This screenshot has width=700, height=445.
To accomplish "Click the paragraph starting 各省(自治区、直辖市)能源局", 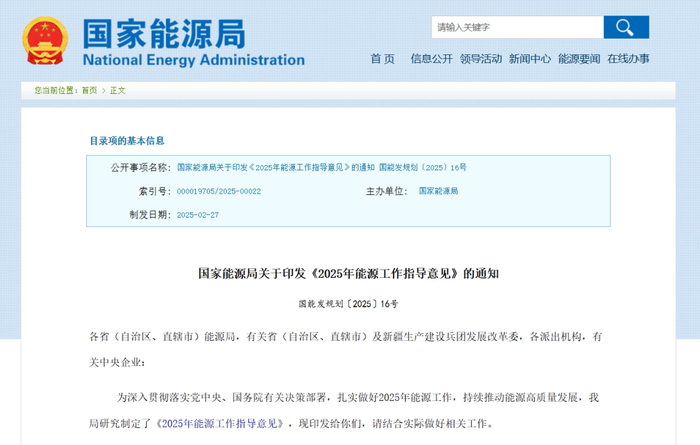I will tap(346, 349).
